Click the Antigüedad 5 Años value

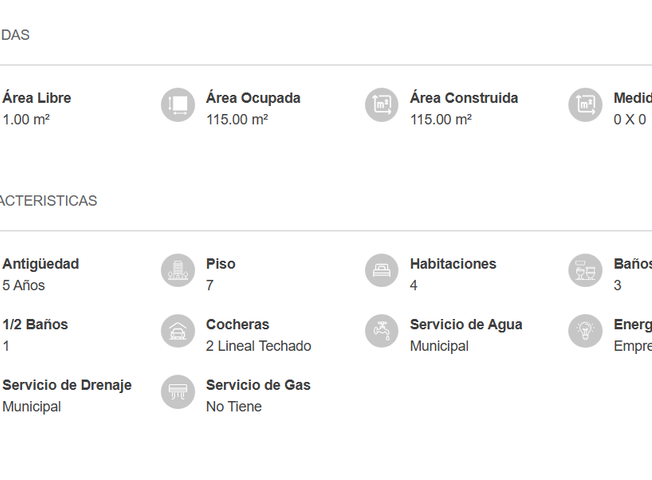tap(23, 285)
